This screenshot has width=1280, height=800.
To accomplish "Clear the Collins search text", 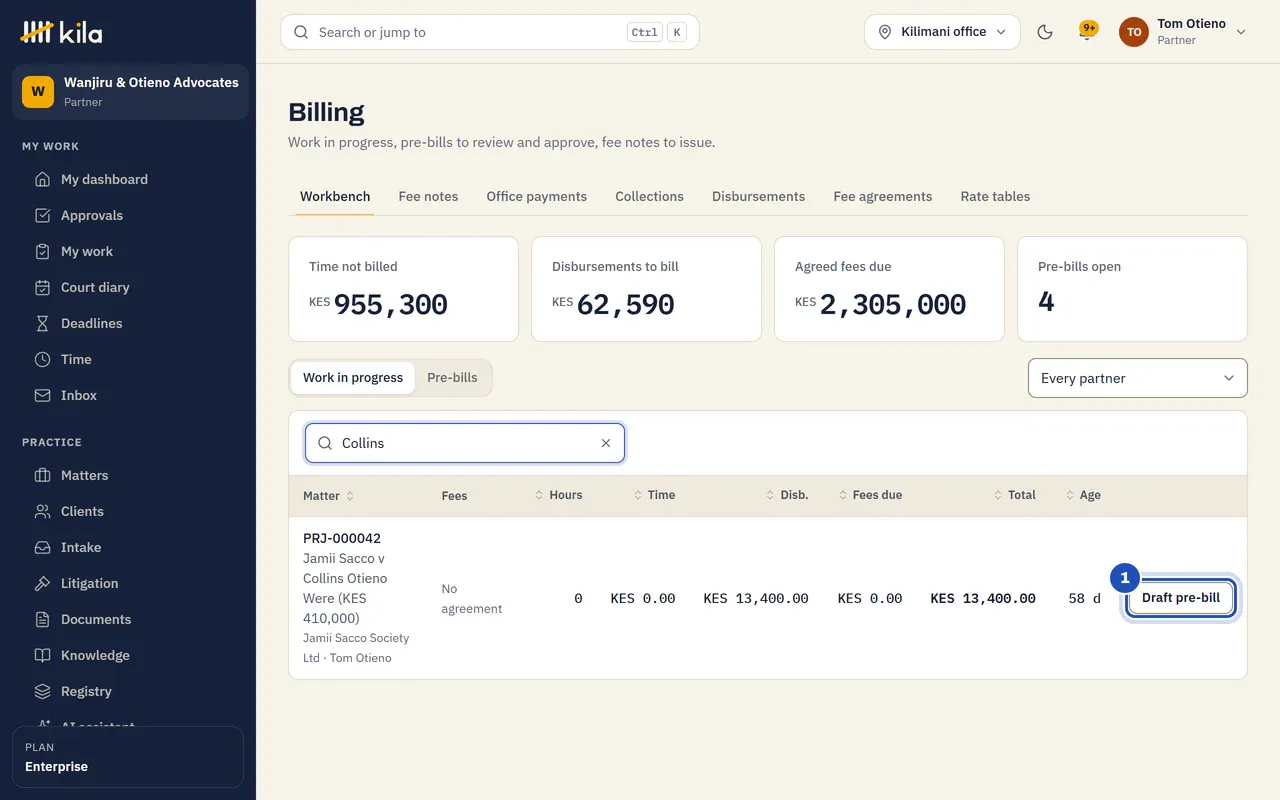I will (x=606, y=443).
